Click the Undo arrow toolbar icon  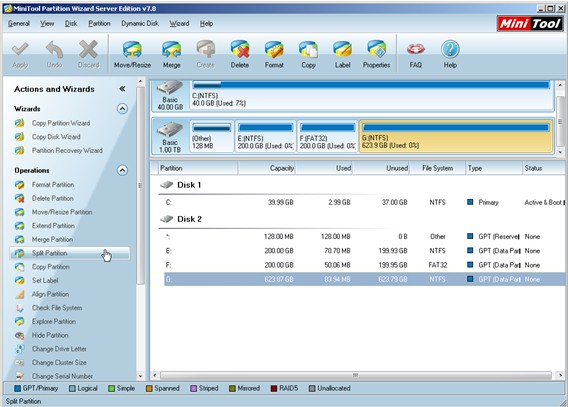(x=54, y=50)
